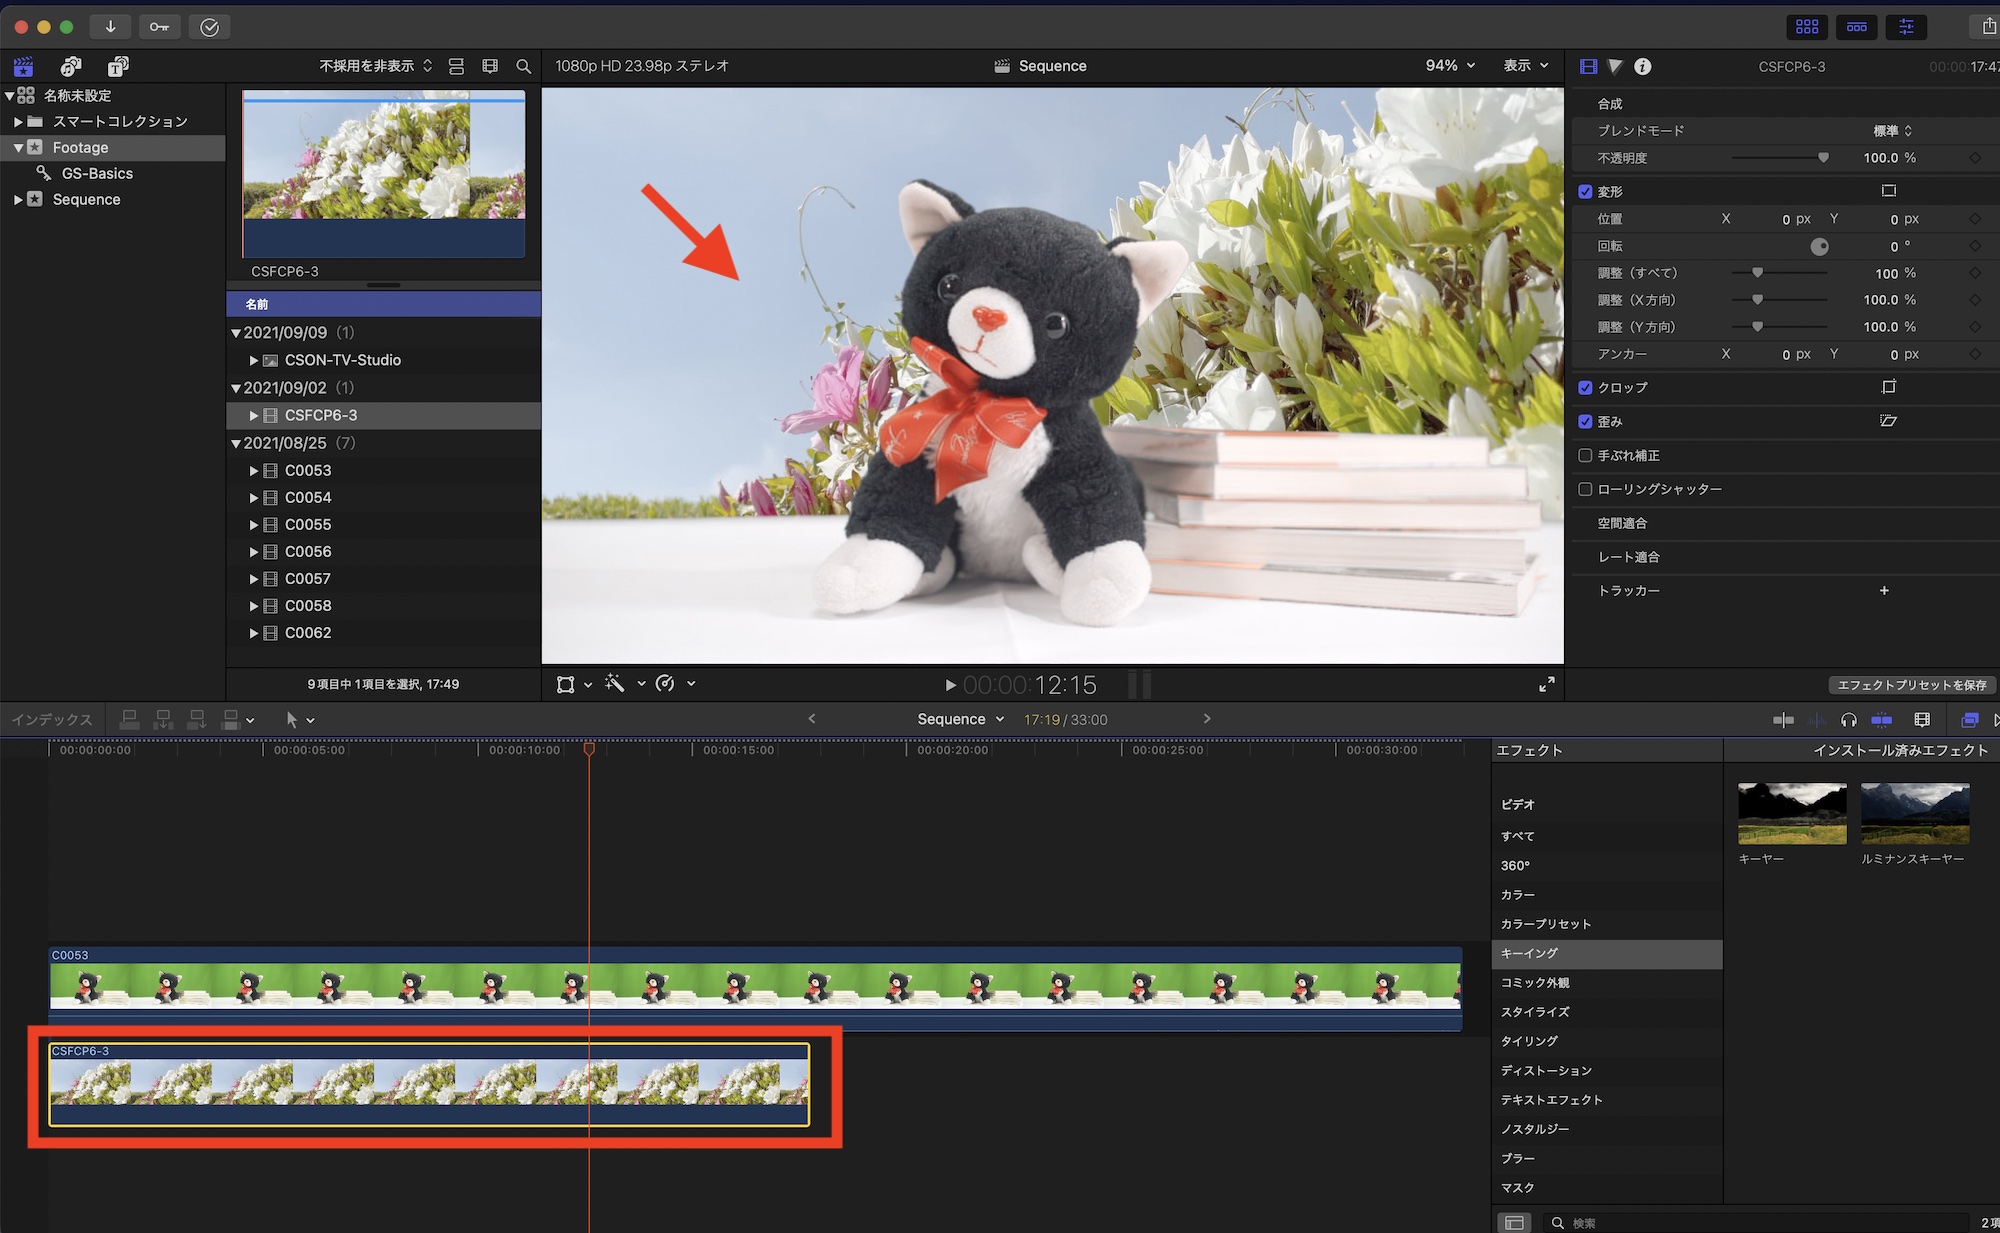This screenshot has height=1233, width=2000.
Task: Click the share export icon
Action: 1988,27
